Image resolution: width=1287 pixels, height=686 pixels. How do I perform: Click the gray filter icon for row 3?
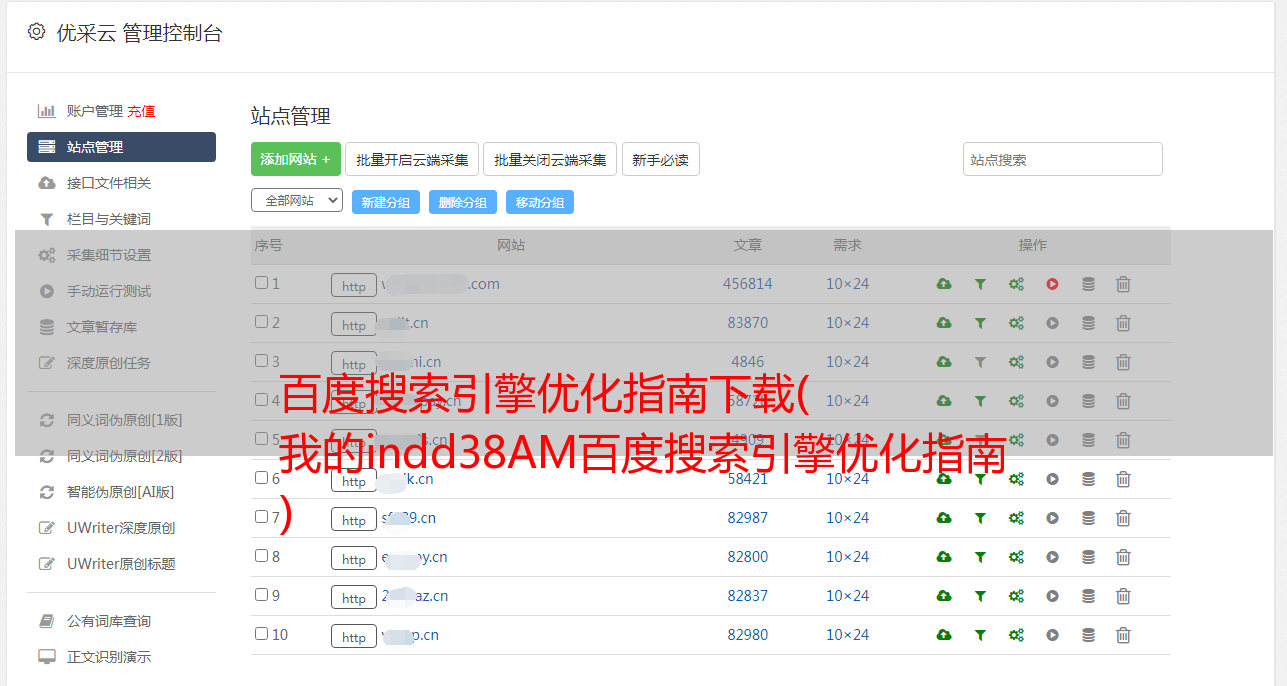[980, 362]
